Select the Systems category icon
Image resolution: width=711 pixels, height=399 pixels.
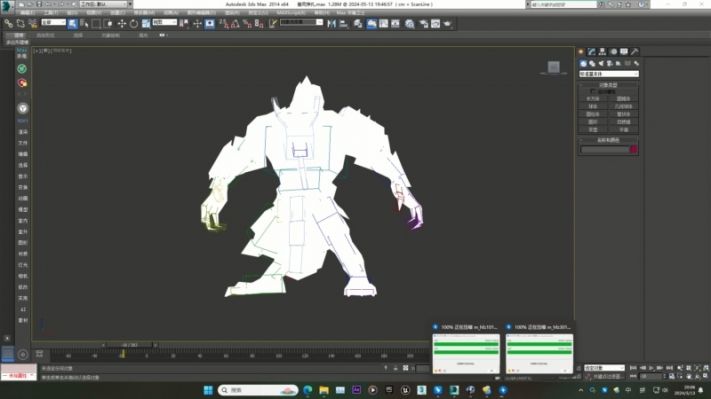(636, 63)
